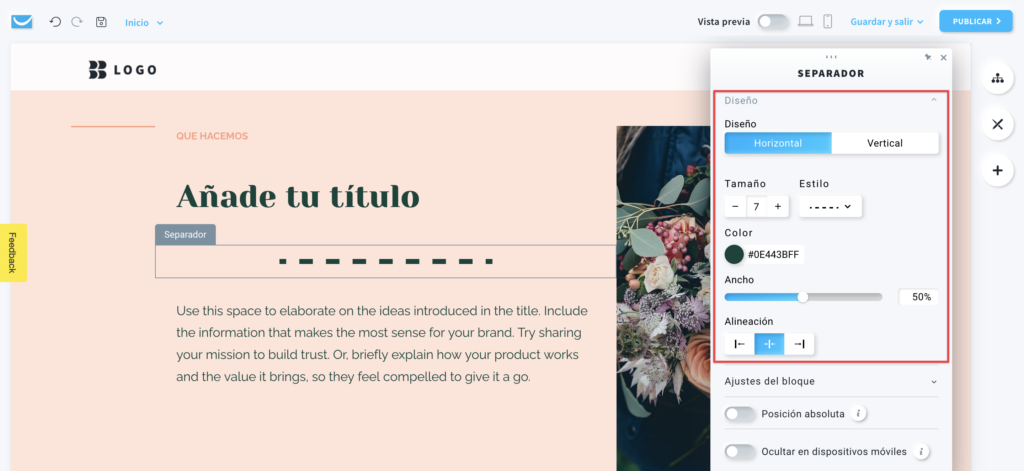The image size is (1024, 471).
Task: Align separator to the right
Action: (799, 344)
